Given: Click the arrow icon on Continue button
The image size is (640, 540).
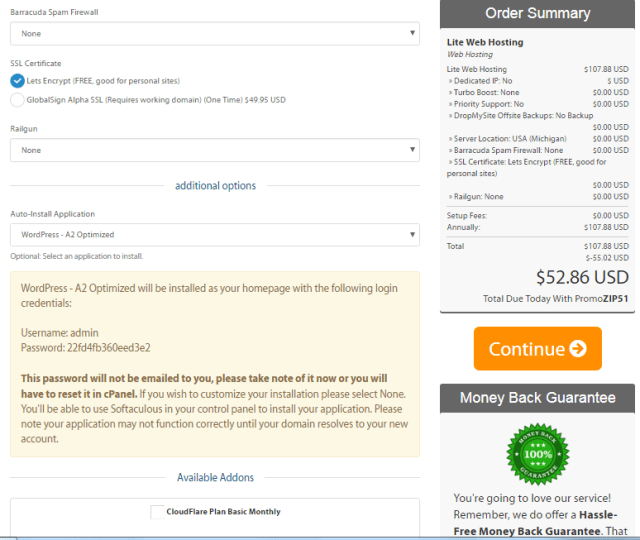Looking at the screenshot, I should [x=578, y=349].
